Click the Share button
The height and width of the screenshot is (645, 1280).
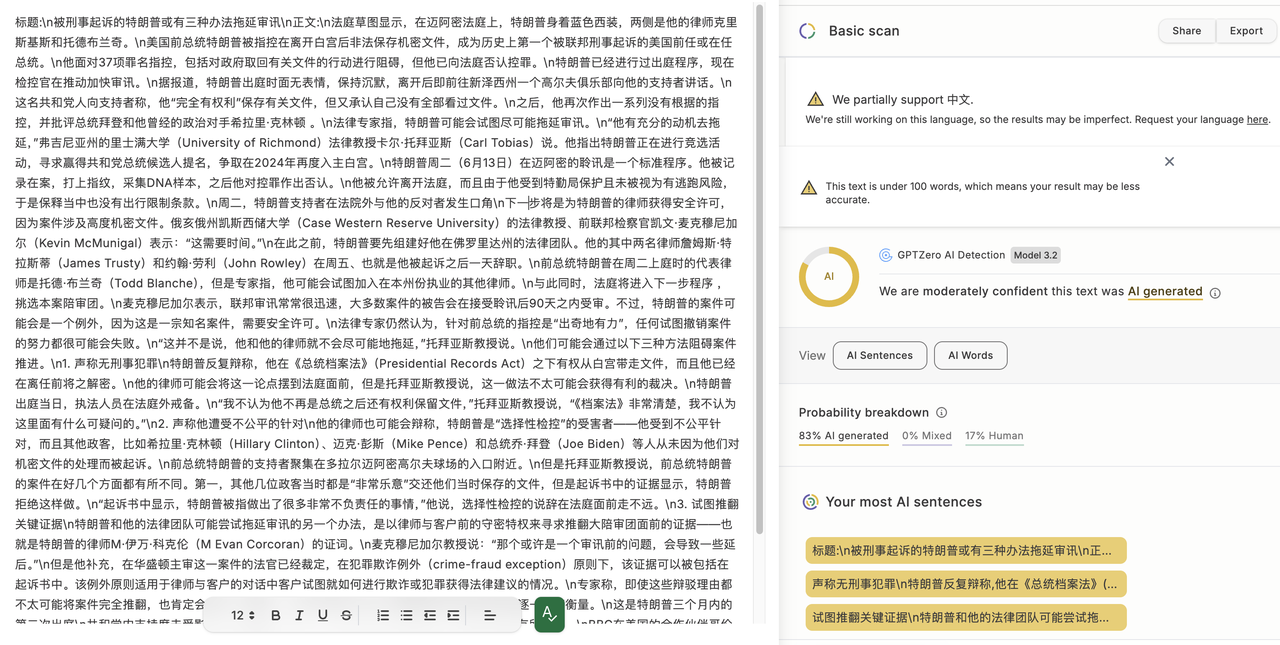click(1187, 31)
